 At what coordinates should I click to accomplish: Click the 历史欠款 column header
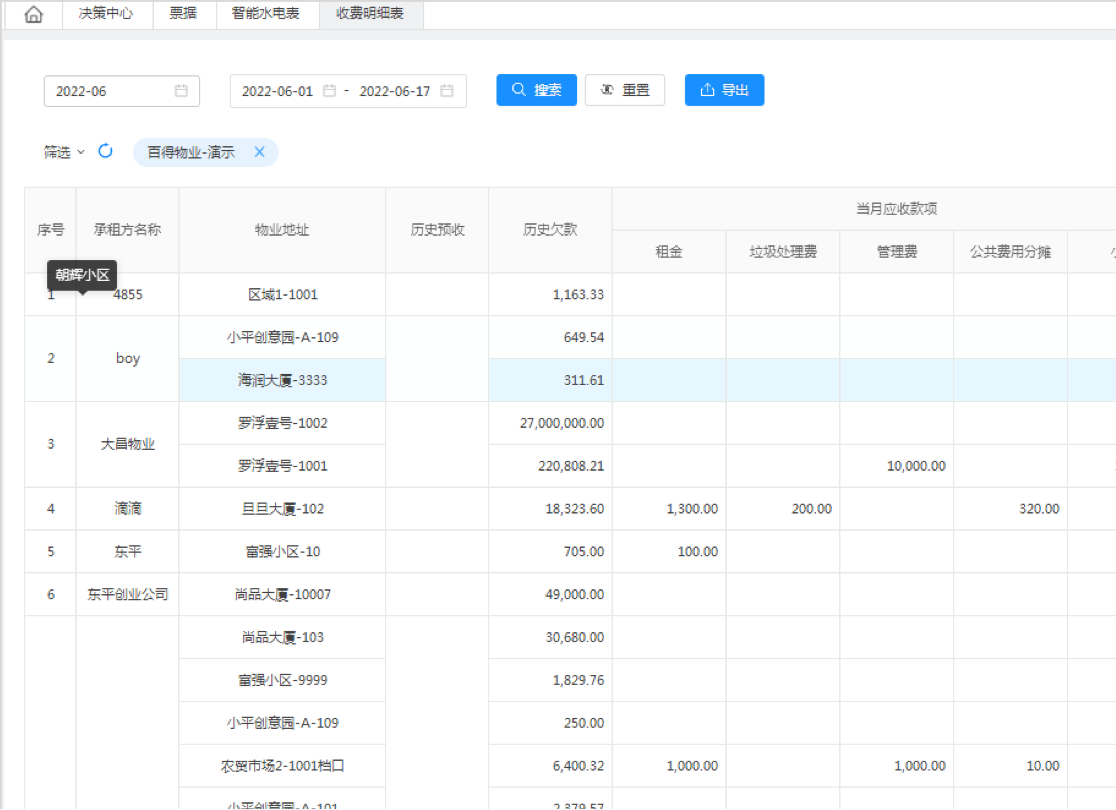(550, 230)
